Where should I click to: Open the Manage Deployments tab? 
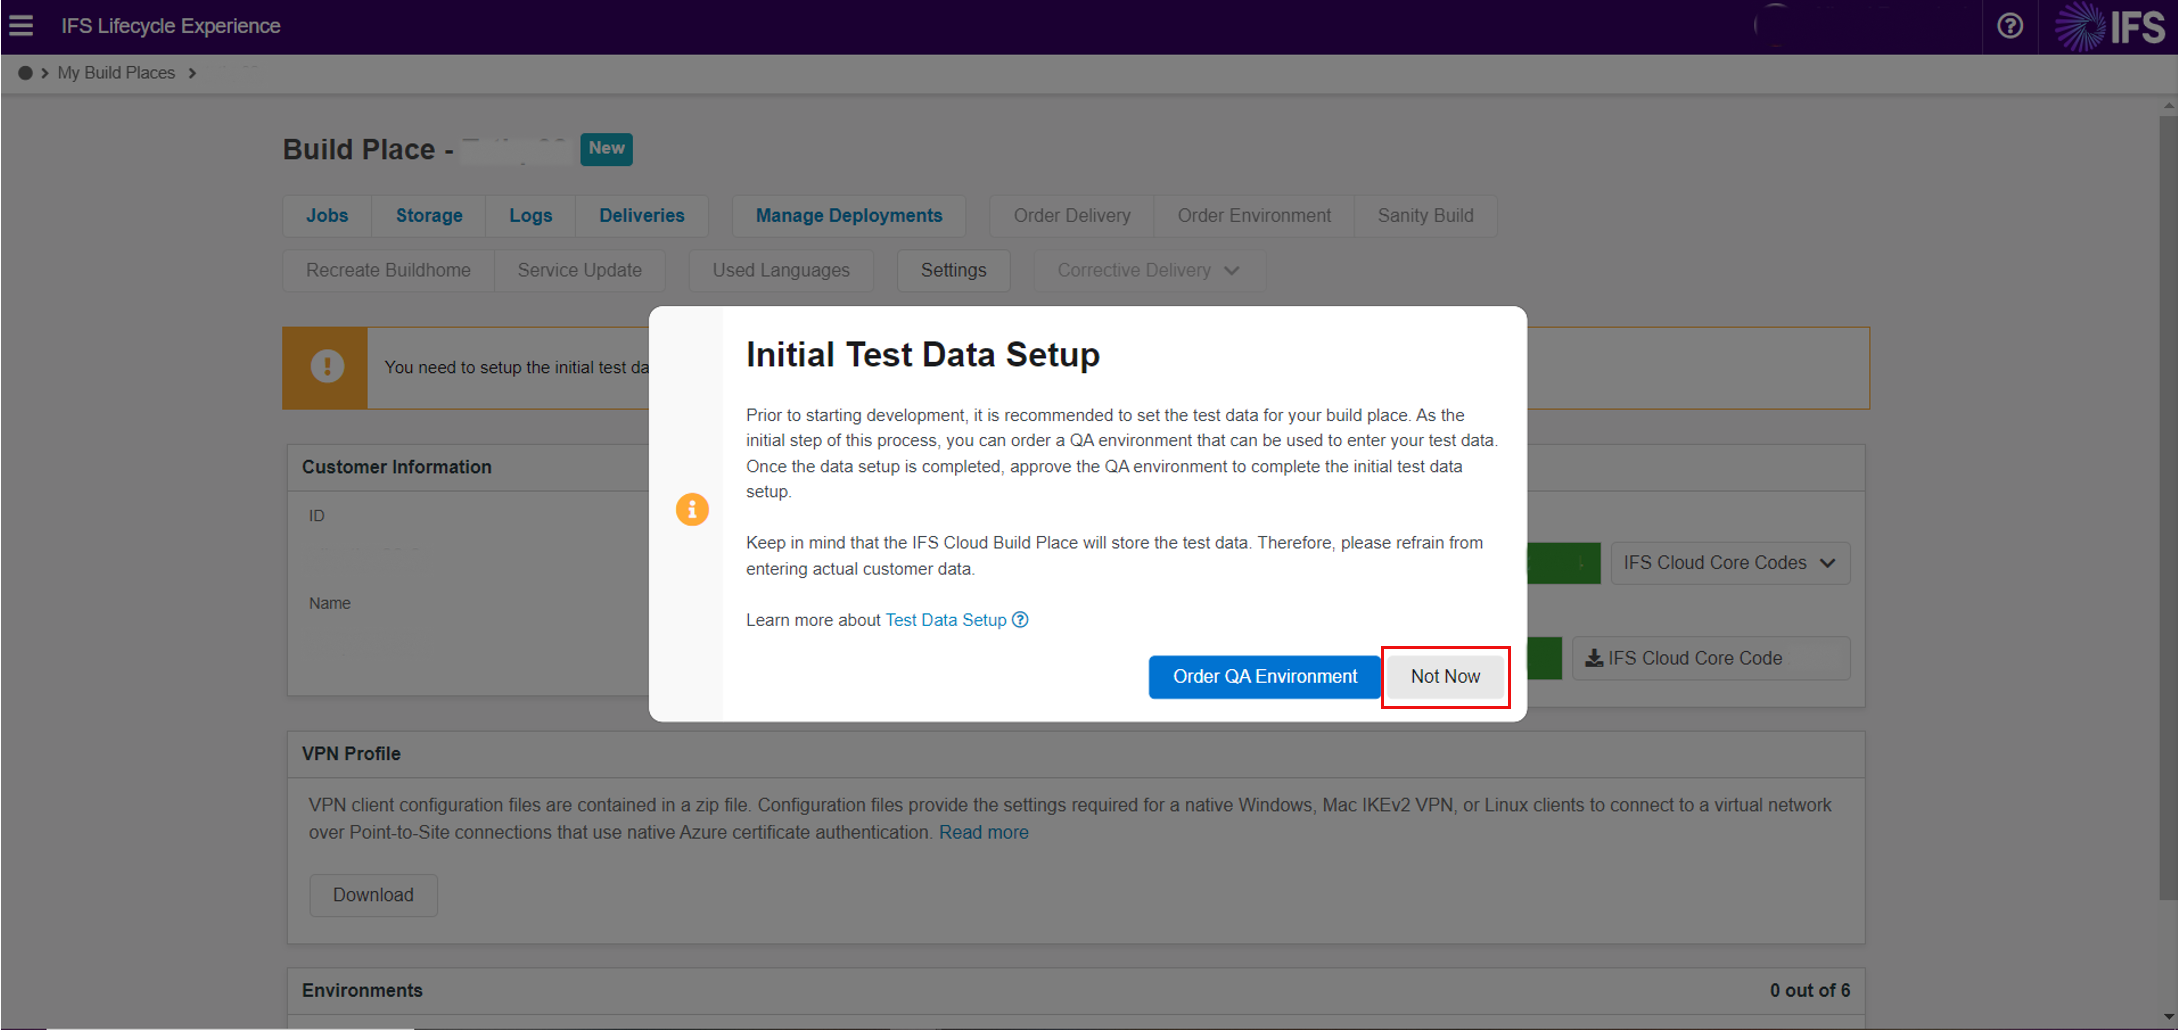point(848,216)
